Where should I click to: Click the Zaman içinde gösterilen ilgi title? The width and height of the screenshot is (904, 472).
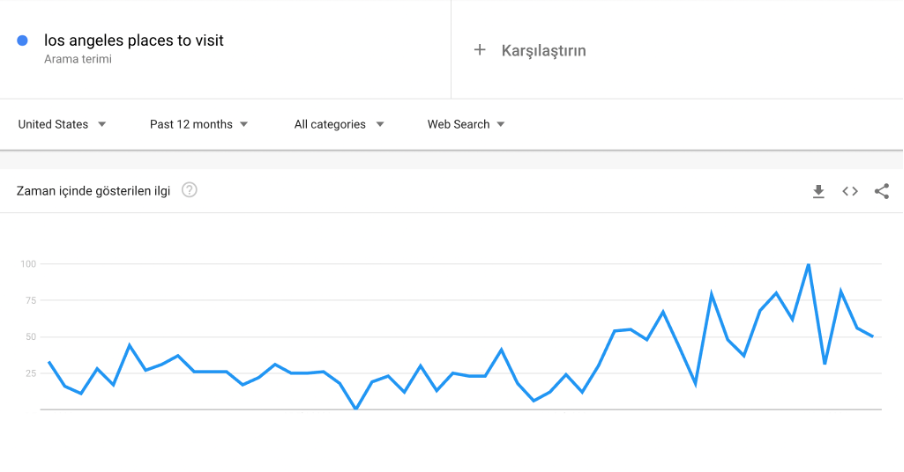coord(93,191)
